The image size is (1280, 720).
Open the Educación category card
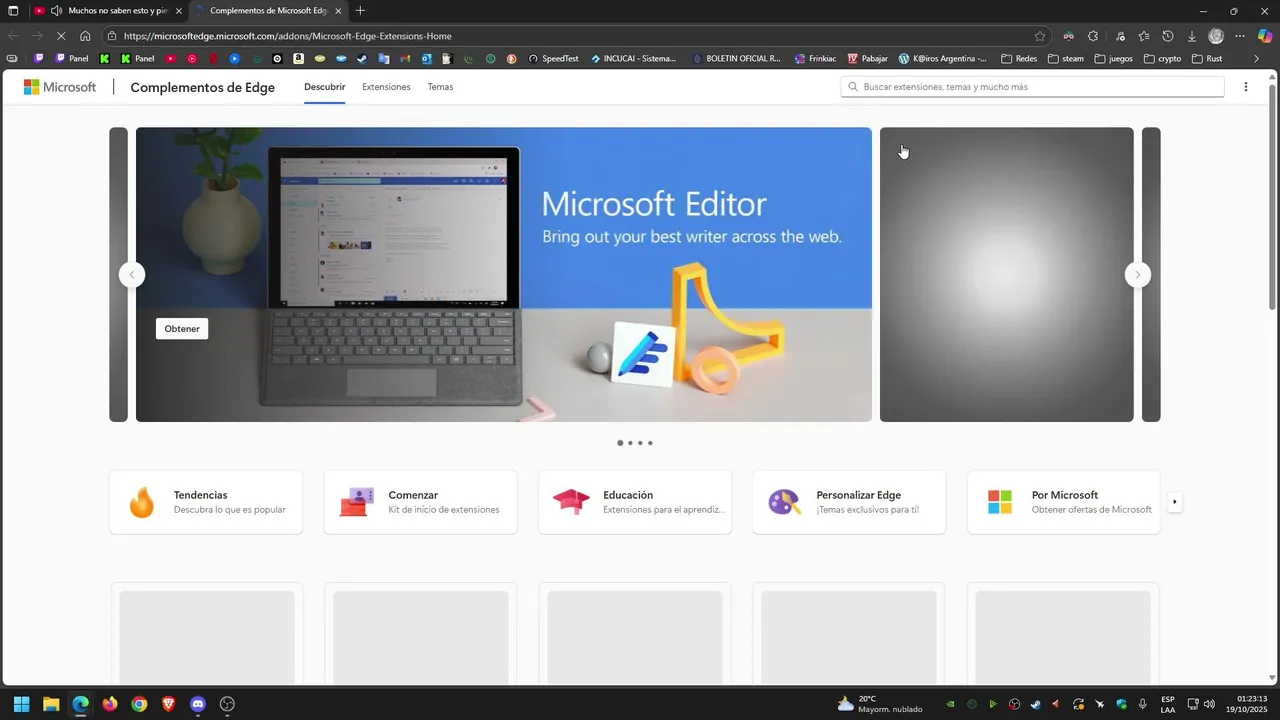click(635, 502)
